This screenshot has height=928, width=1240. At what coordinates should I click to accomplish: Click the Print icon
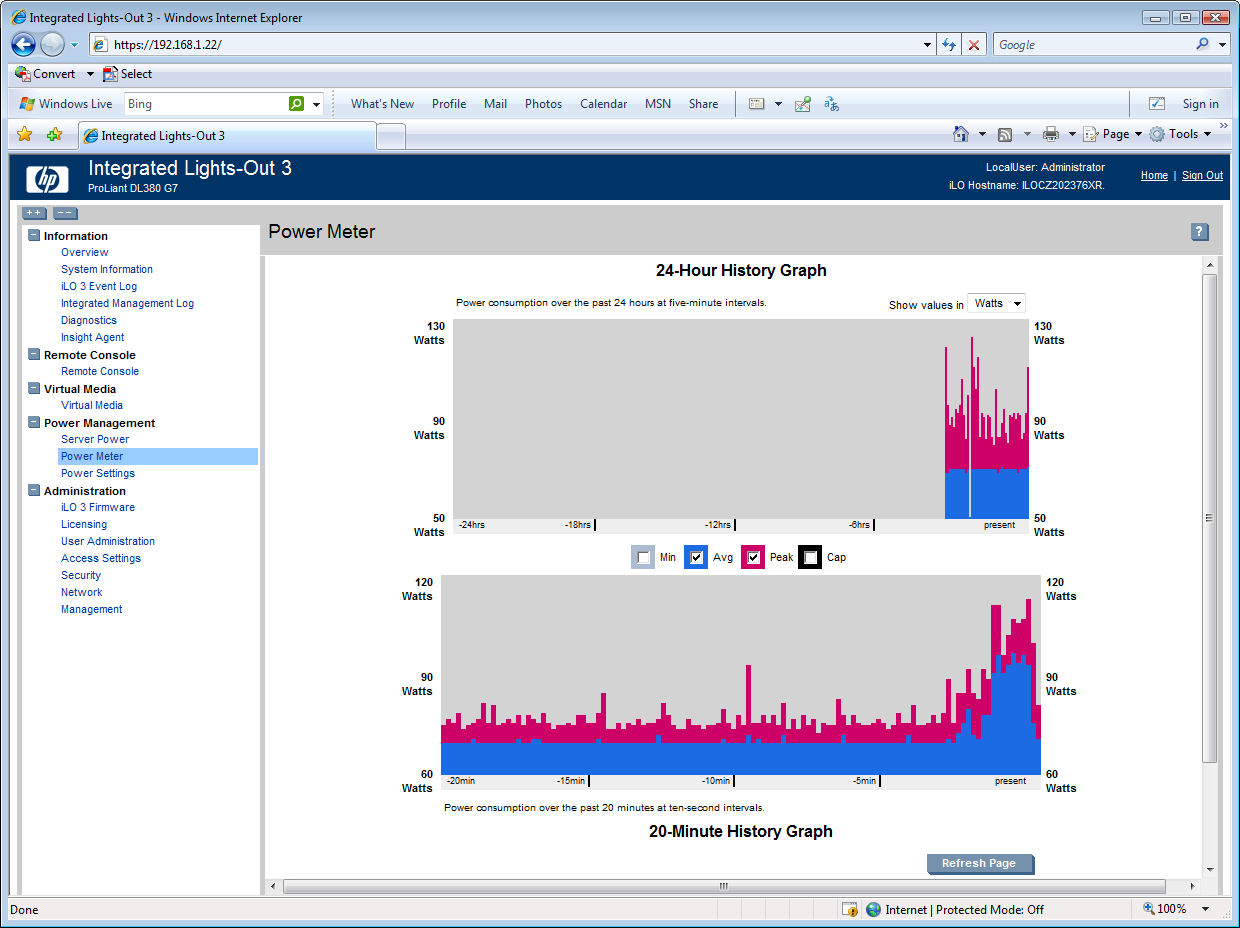point(1051,134)
